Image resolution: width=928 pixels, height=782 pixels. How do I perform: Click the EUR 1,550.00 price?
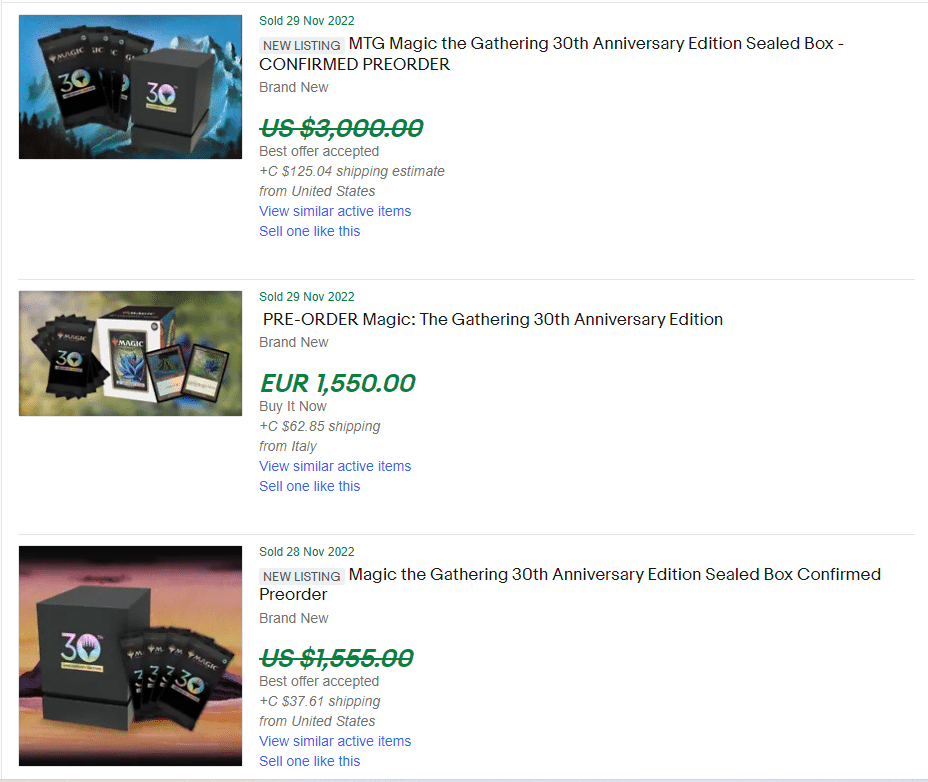[337, 383]
